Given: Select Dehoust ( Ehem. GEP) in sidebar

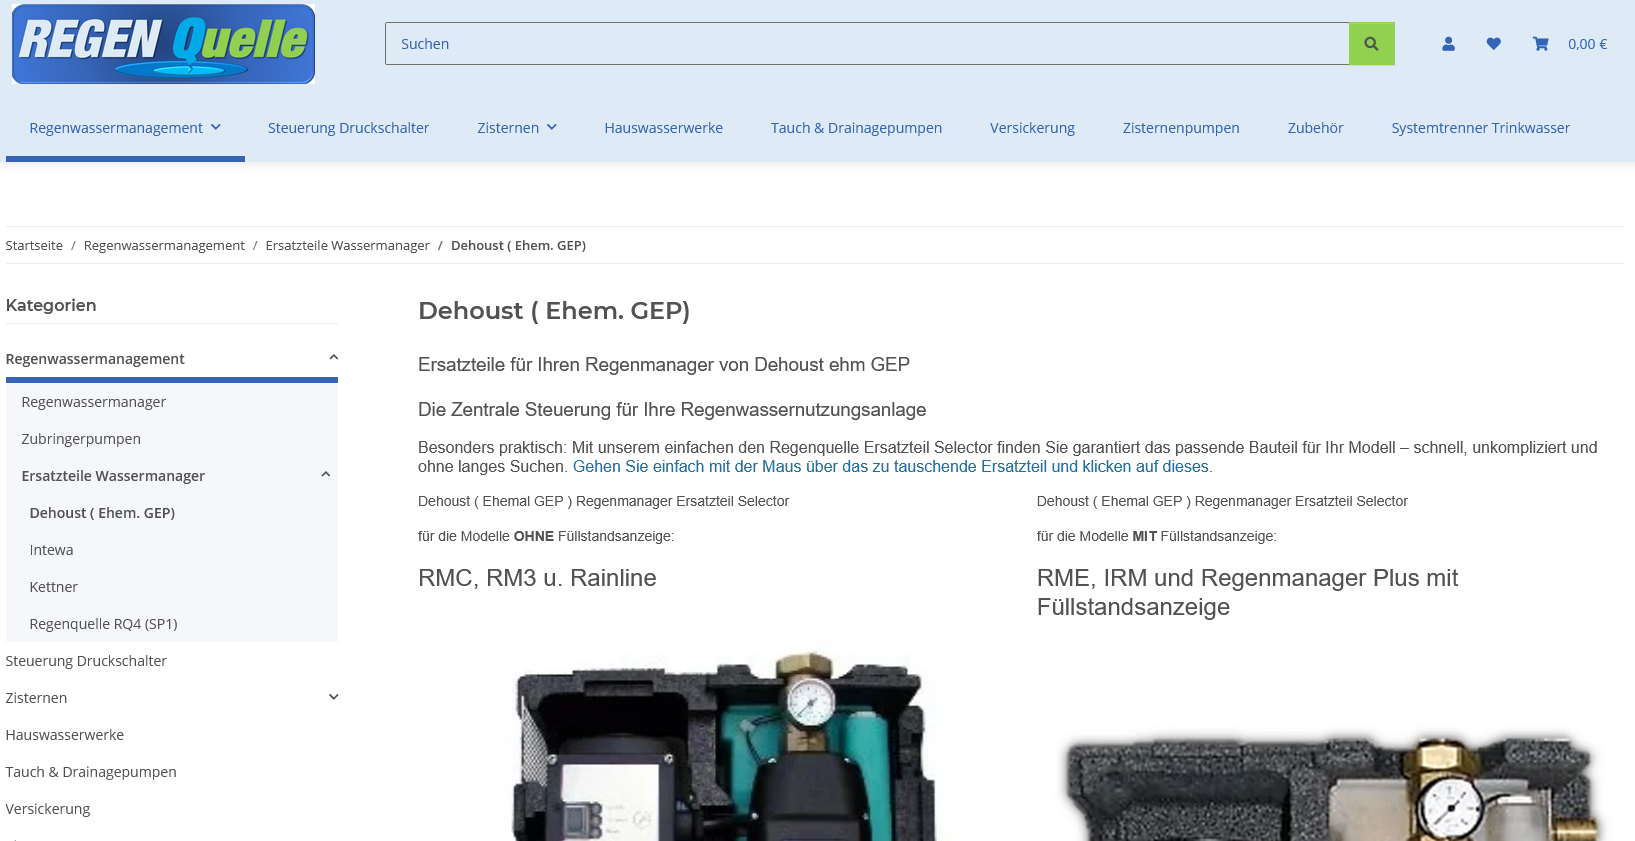Looking at the screenshot, I should pyautogui.click(x=102, y=513).
